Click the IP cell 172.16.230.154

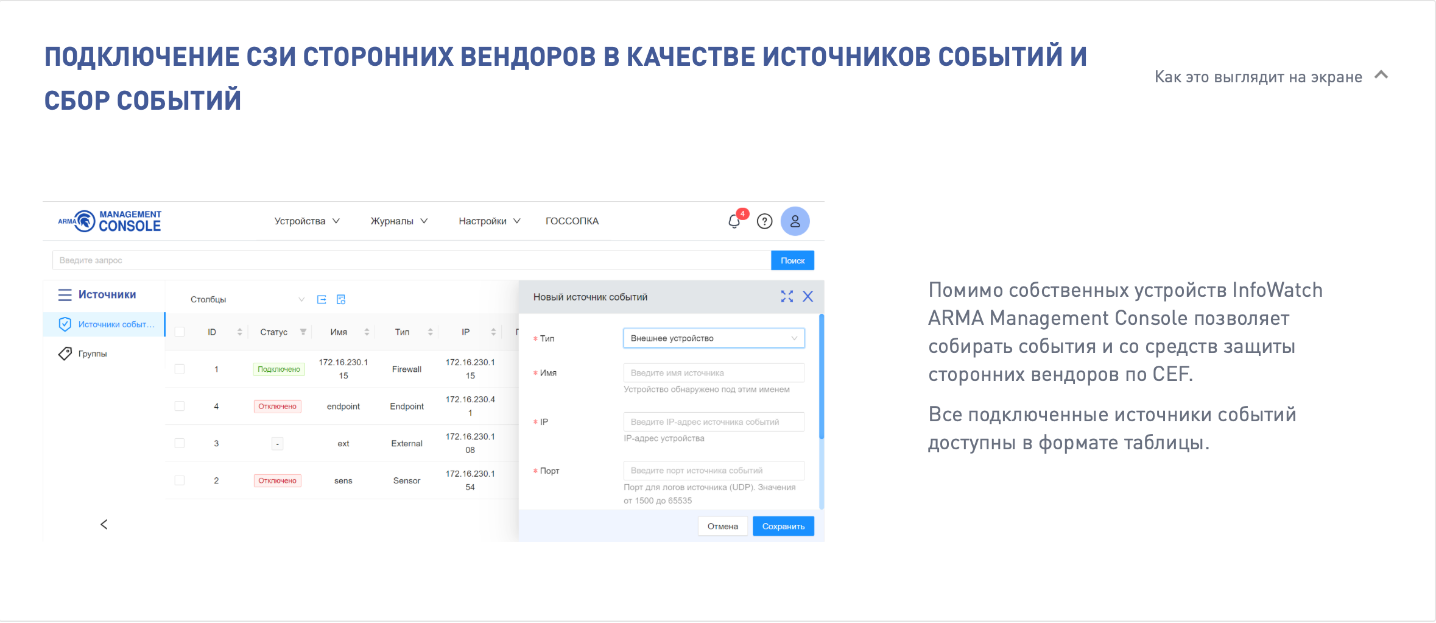(x=470, y=480)
